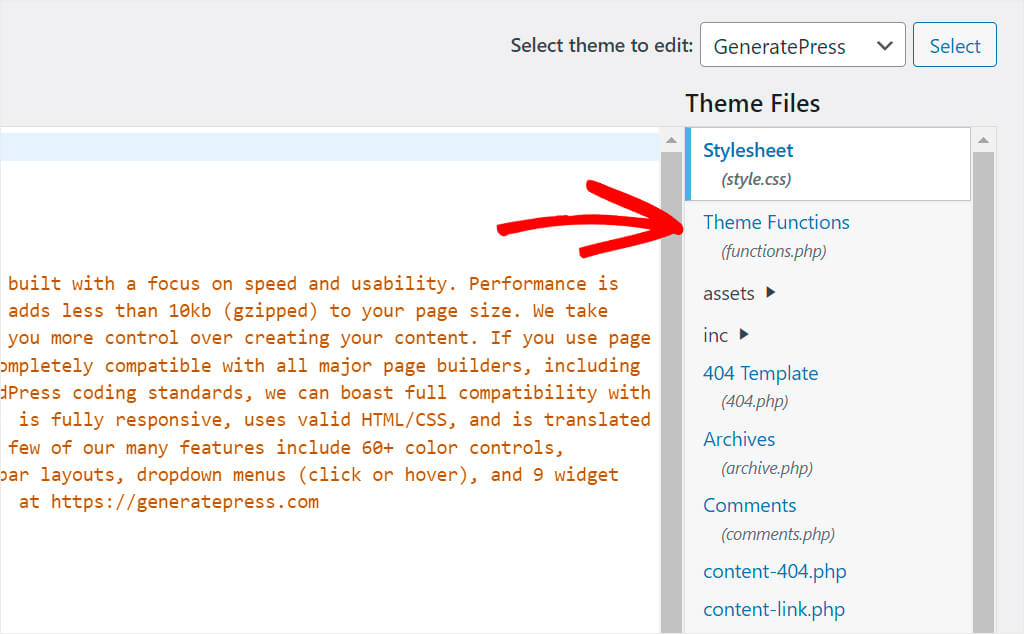This screenshot has height=634, width=1024.
Task: Click the Select button
Action: pyautogui.click(x=954, y=45)
